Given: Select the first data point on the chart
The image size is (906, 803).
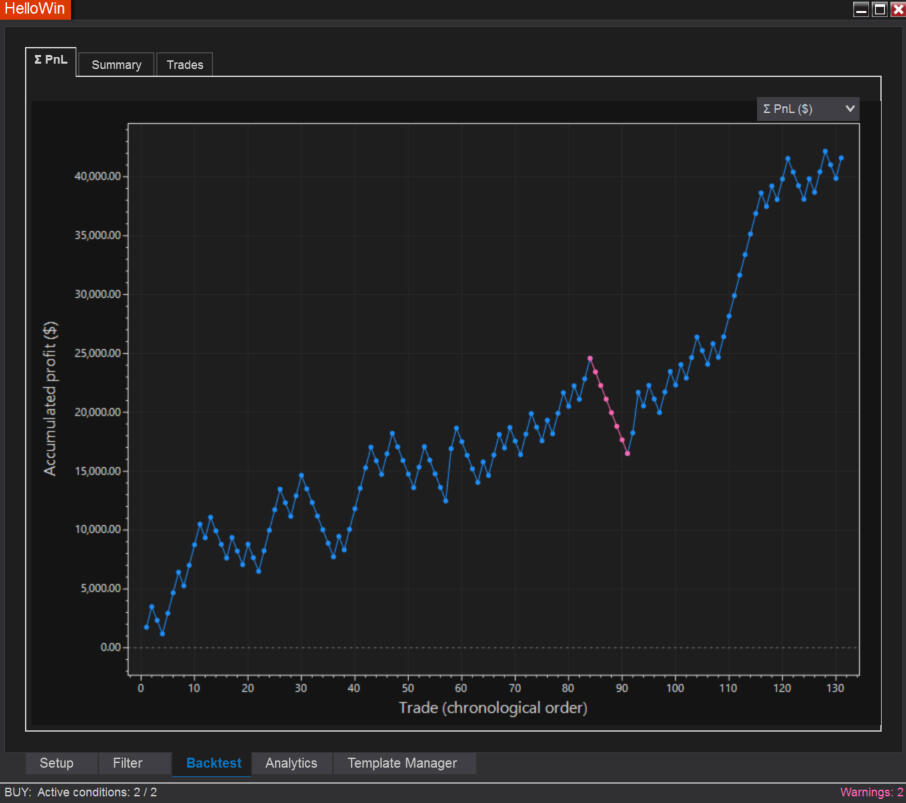Looking at the screenshot, I should click(x=146, y=627).
